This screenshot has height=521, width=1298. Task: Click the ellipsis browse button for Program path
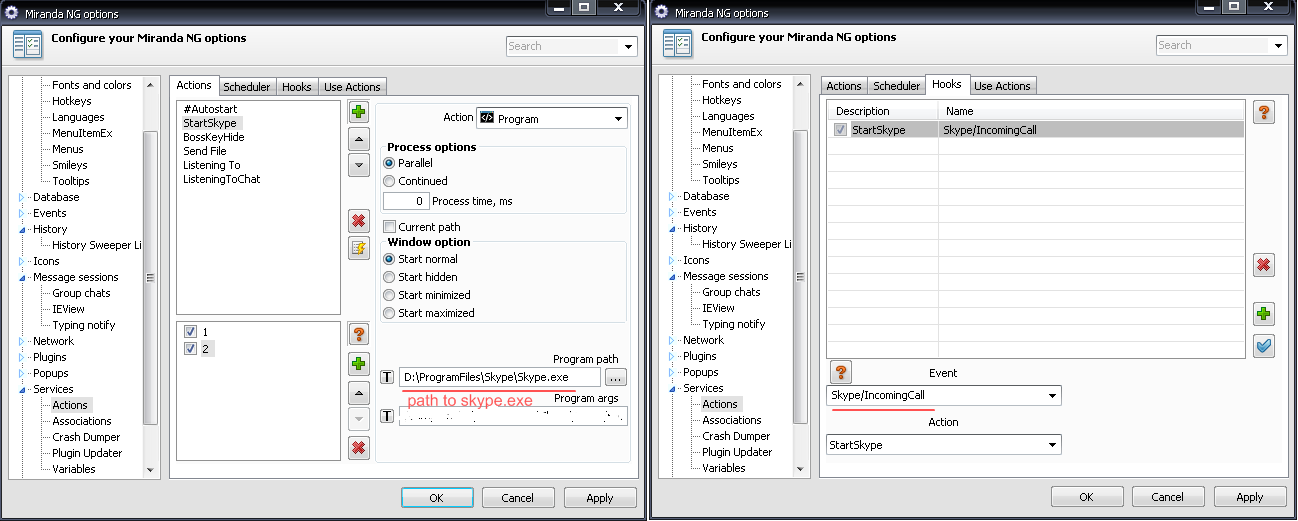pyautogui.click(x=616, y=377)
